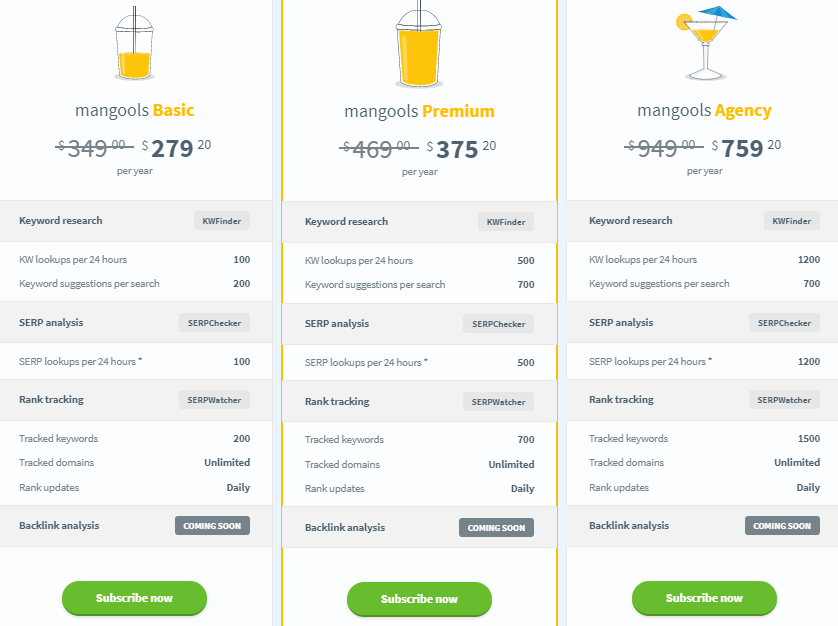The width and height of the screenshot is (838, 626).
Task: Click the Agency plan cocktail glass icon
Action: click(704, 45)
